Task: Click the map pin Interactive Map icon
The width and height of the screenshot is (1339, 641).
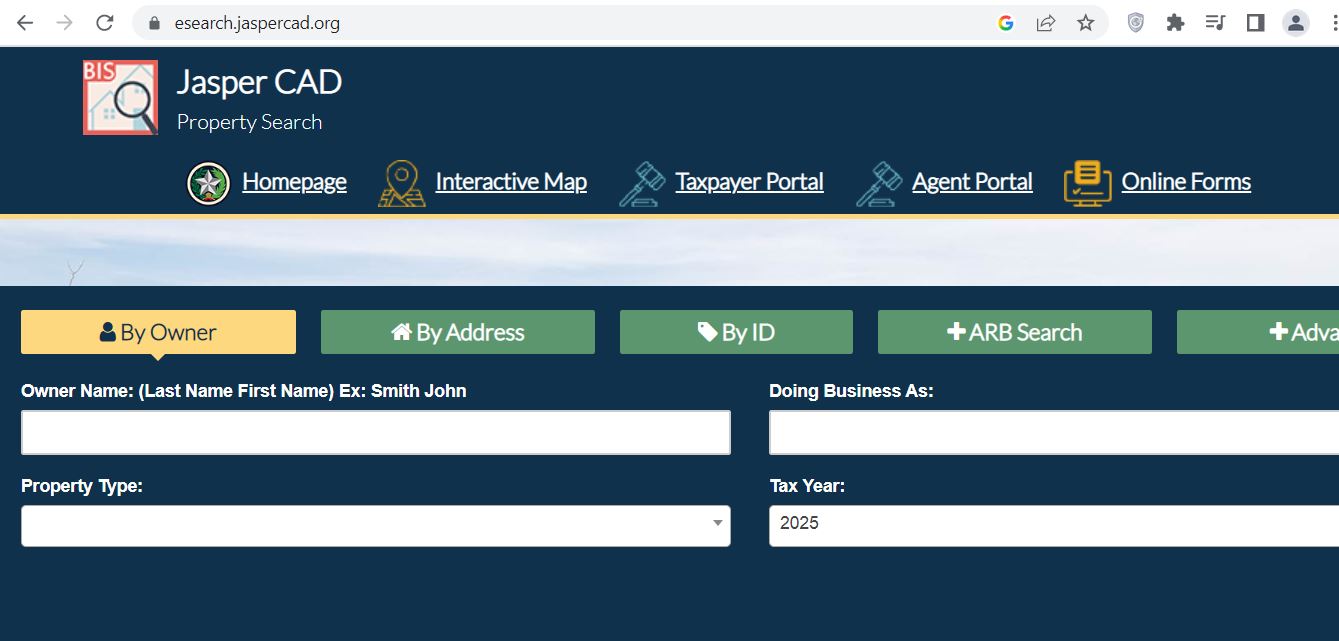Action: [x=402, y=184]
